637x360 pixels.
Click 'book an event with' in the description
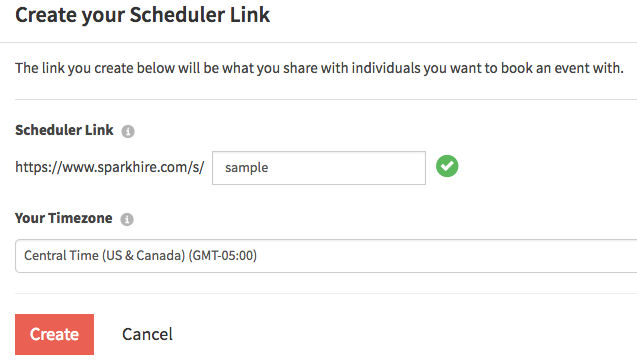[562, 68]
